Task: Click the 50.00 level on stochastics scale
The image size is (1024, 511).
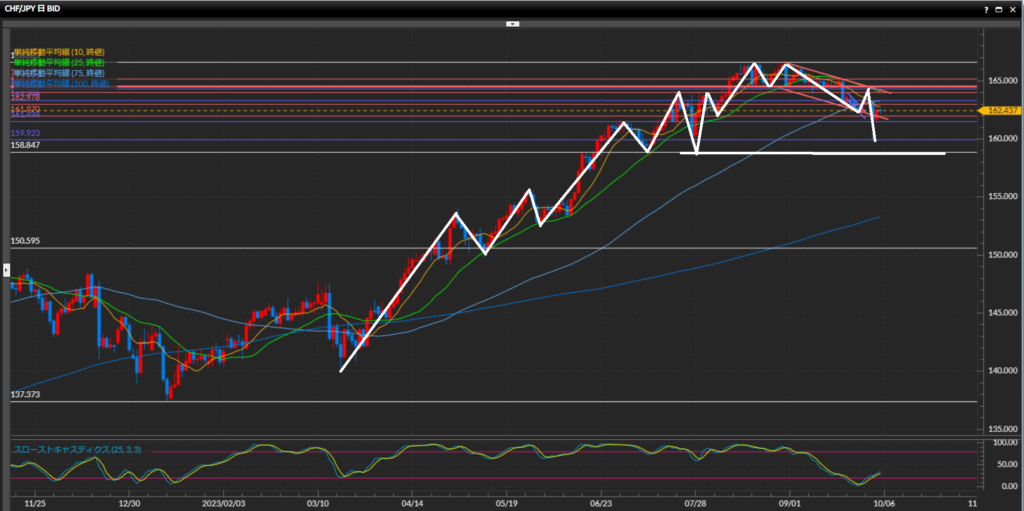Action: [x=1001, y=465]
